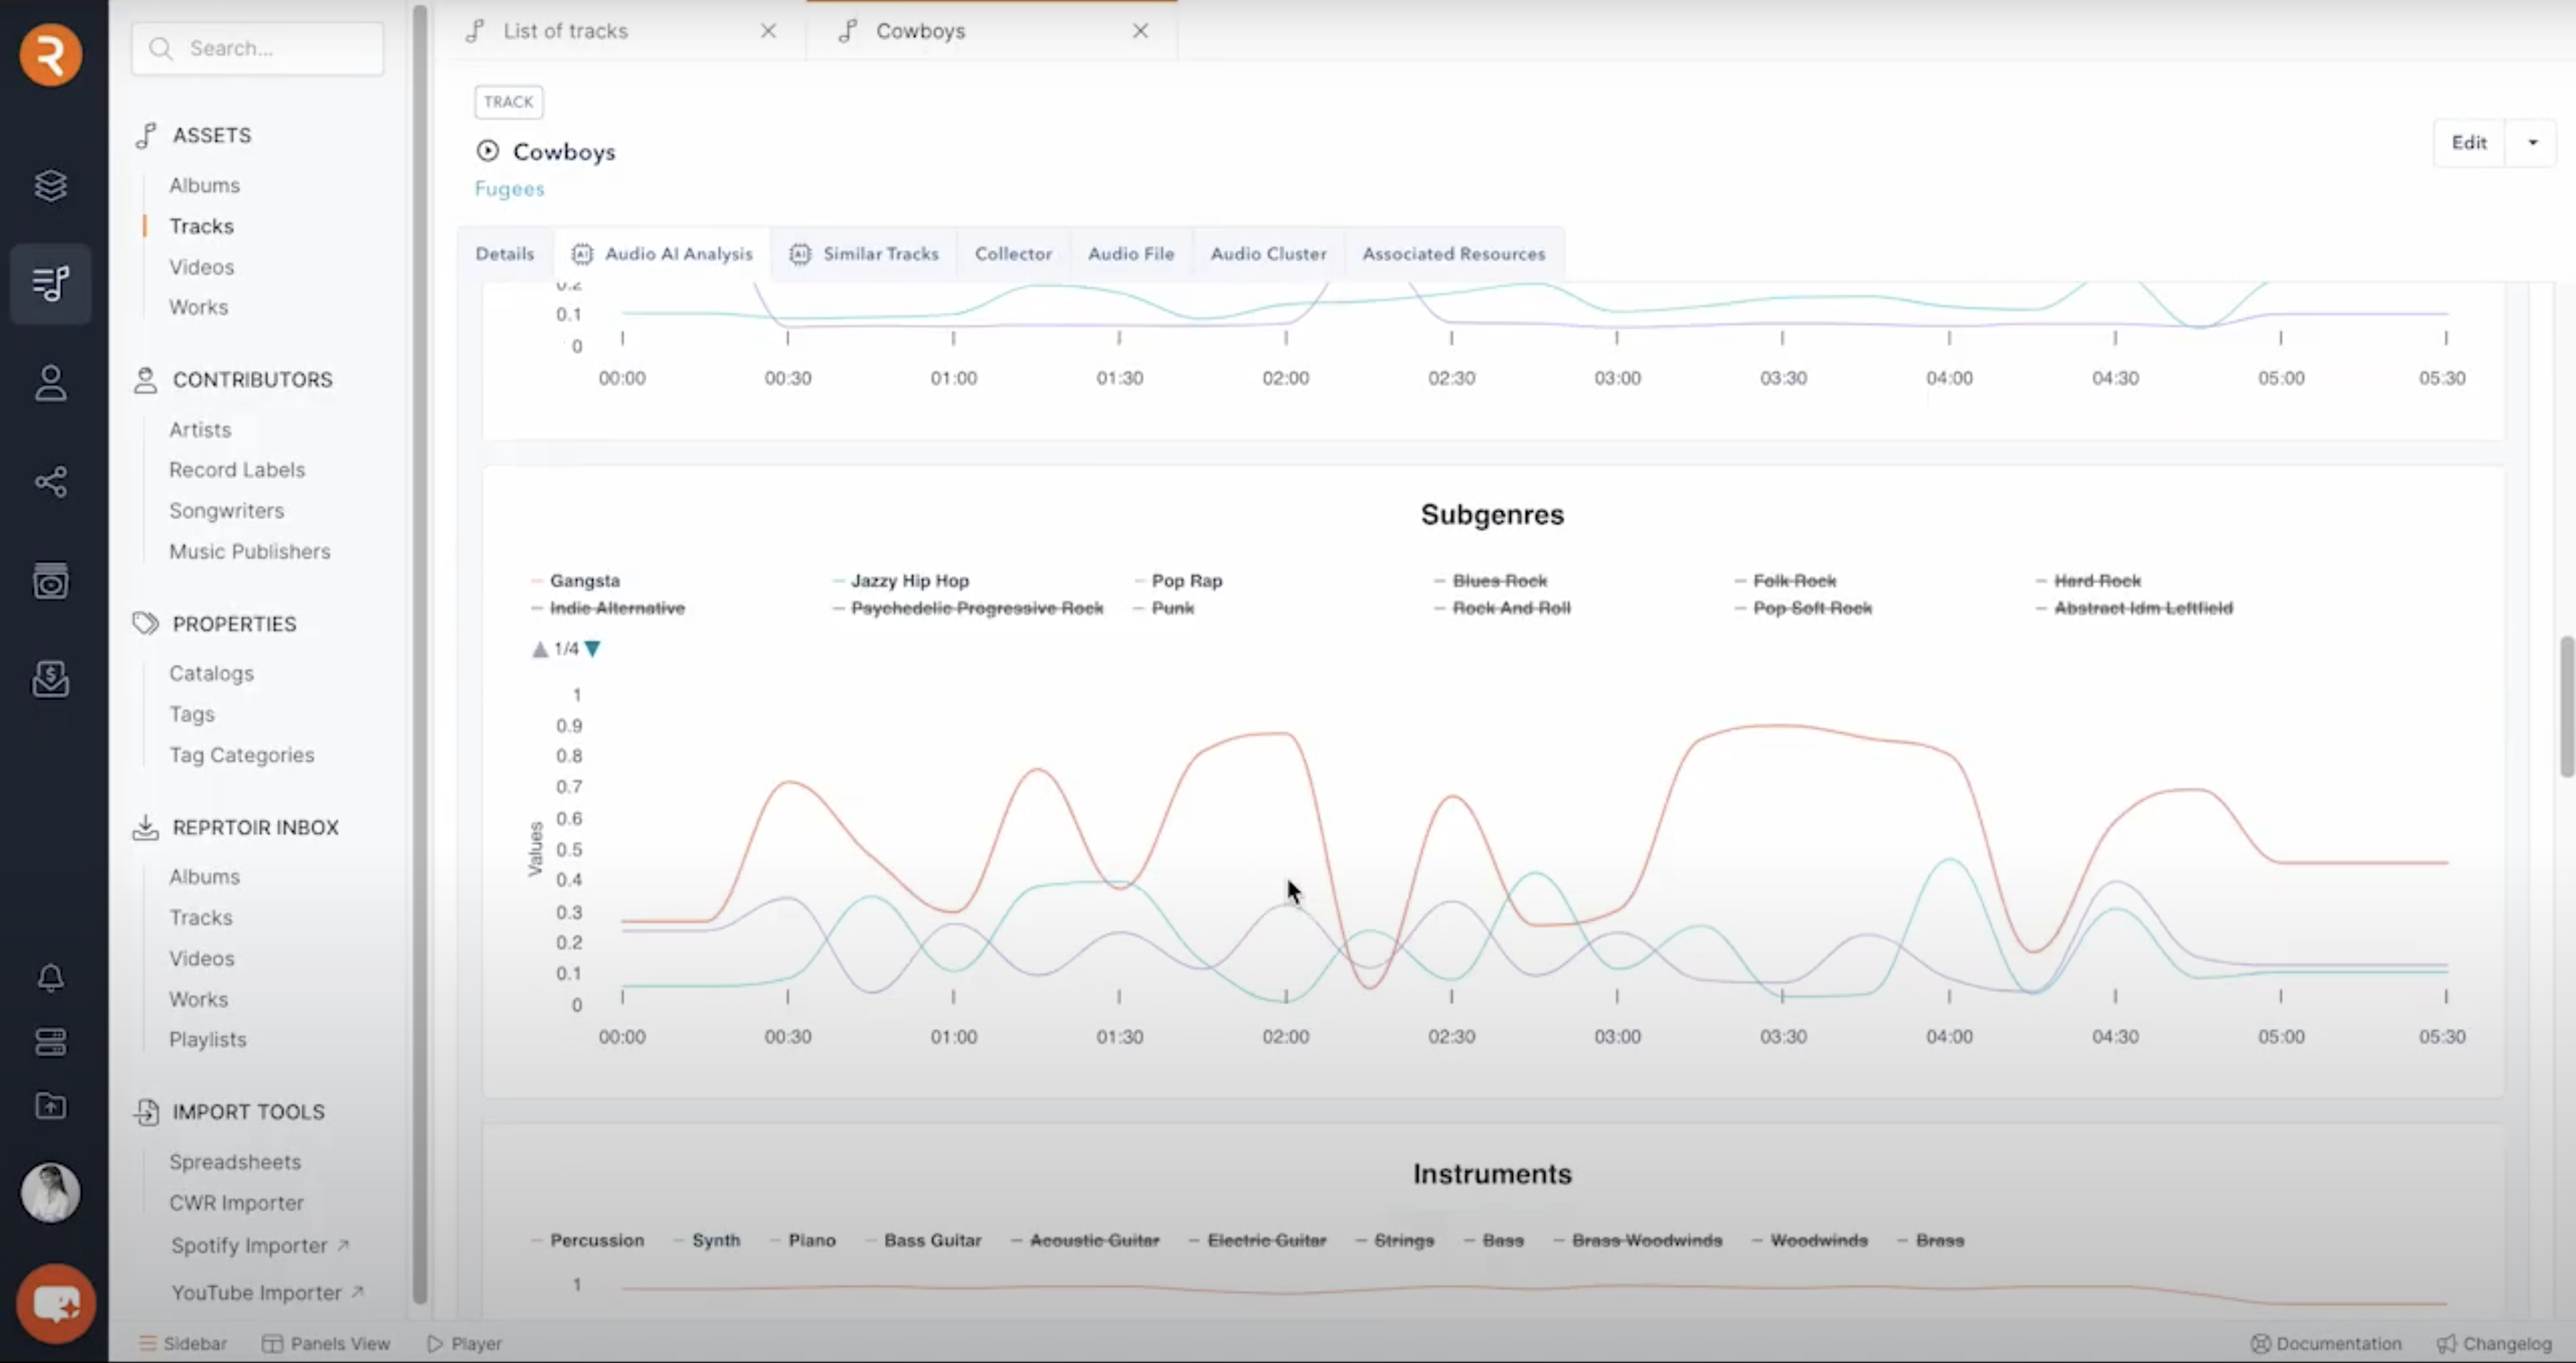This screenshot has height=1363, width=2576.
Task: Click the Share network icon in sidebar
Action: point(50,482)
